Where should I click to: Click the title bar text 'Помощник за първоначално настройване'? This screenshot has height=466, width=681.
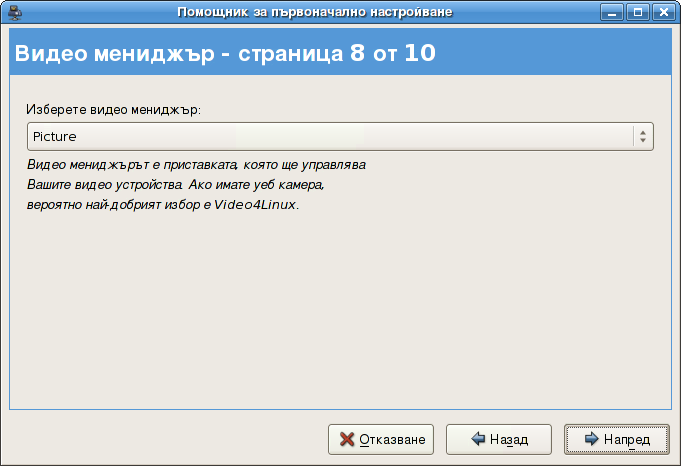[314, 12]
